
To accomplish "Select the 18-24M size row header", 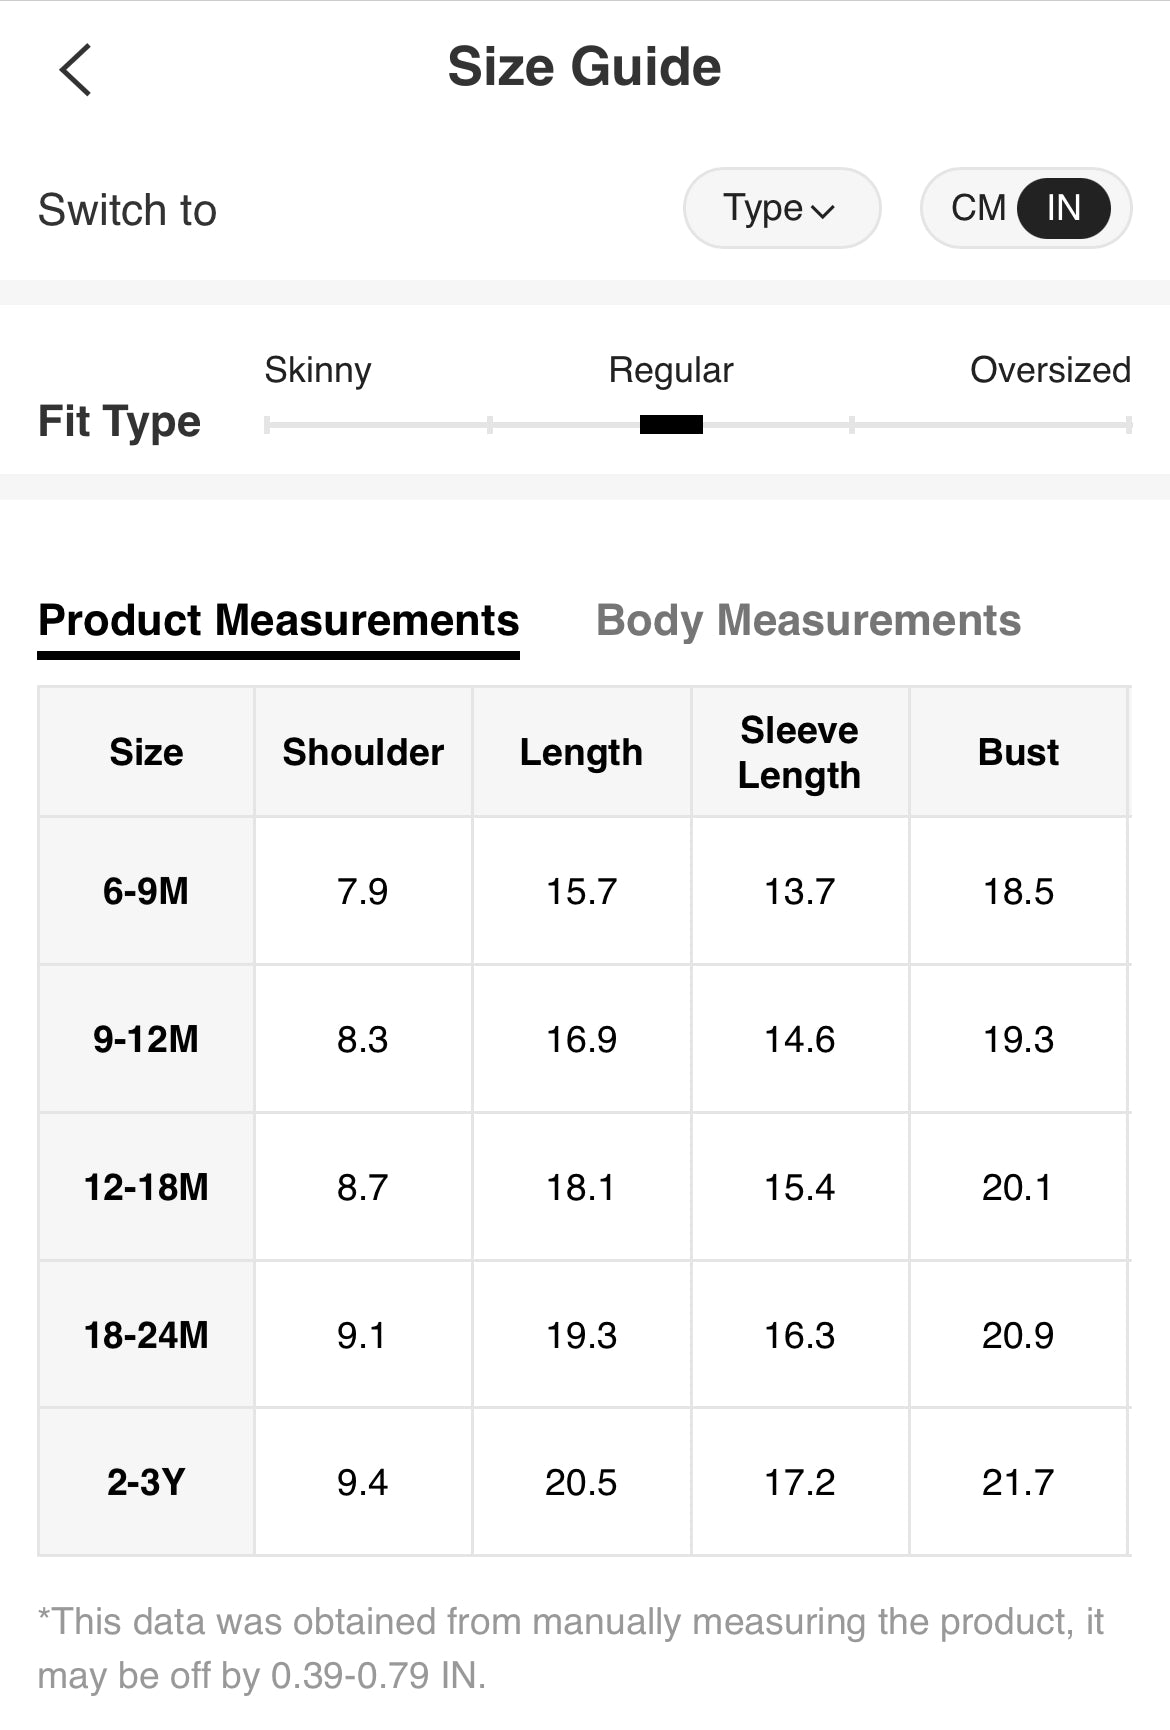I will pyautogui.click(x=146, y=1335).
